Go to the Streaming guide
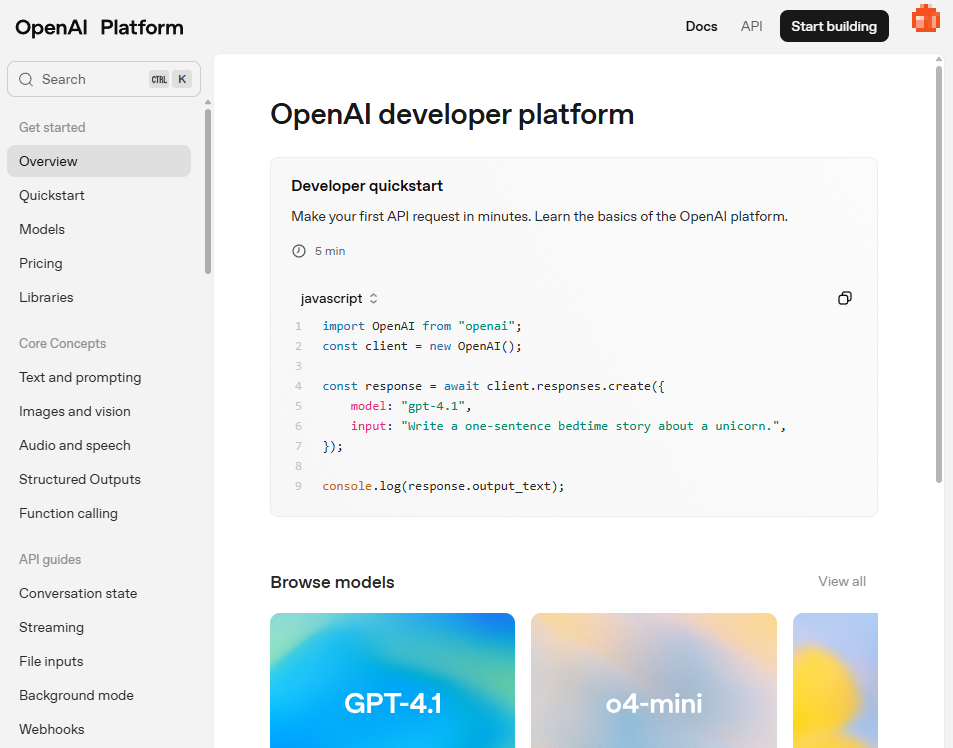953x748 pixels. (x=52, y=627)
